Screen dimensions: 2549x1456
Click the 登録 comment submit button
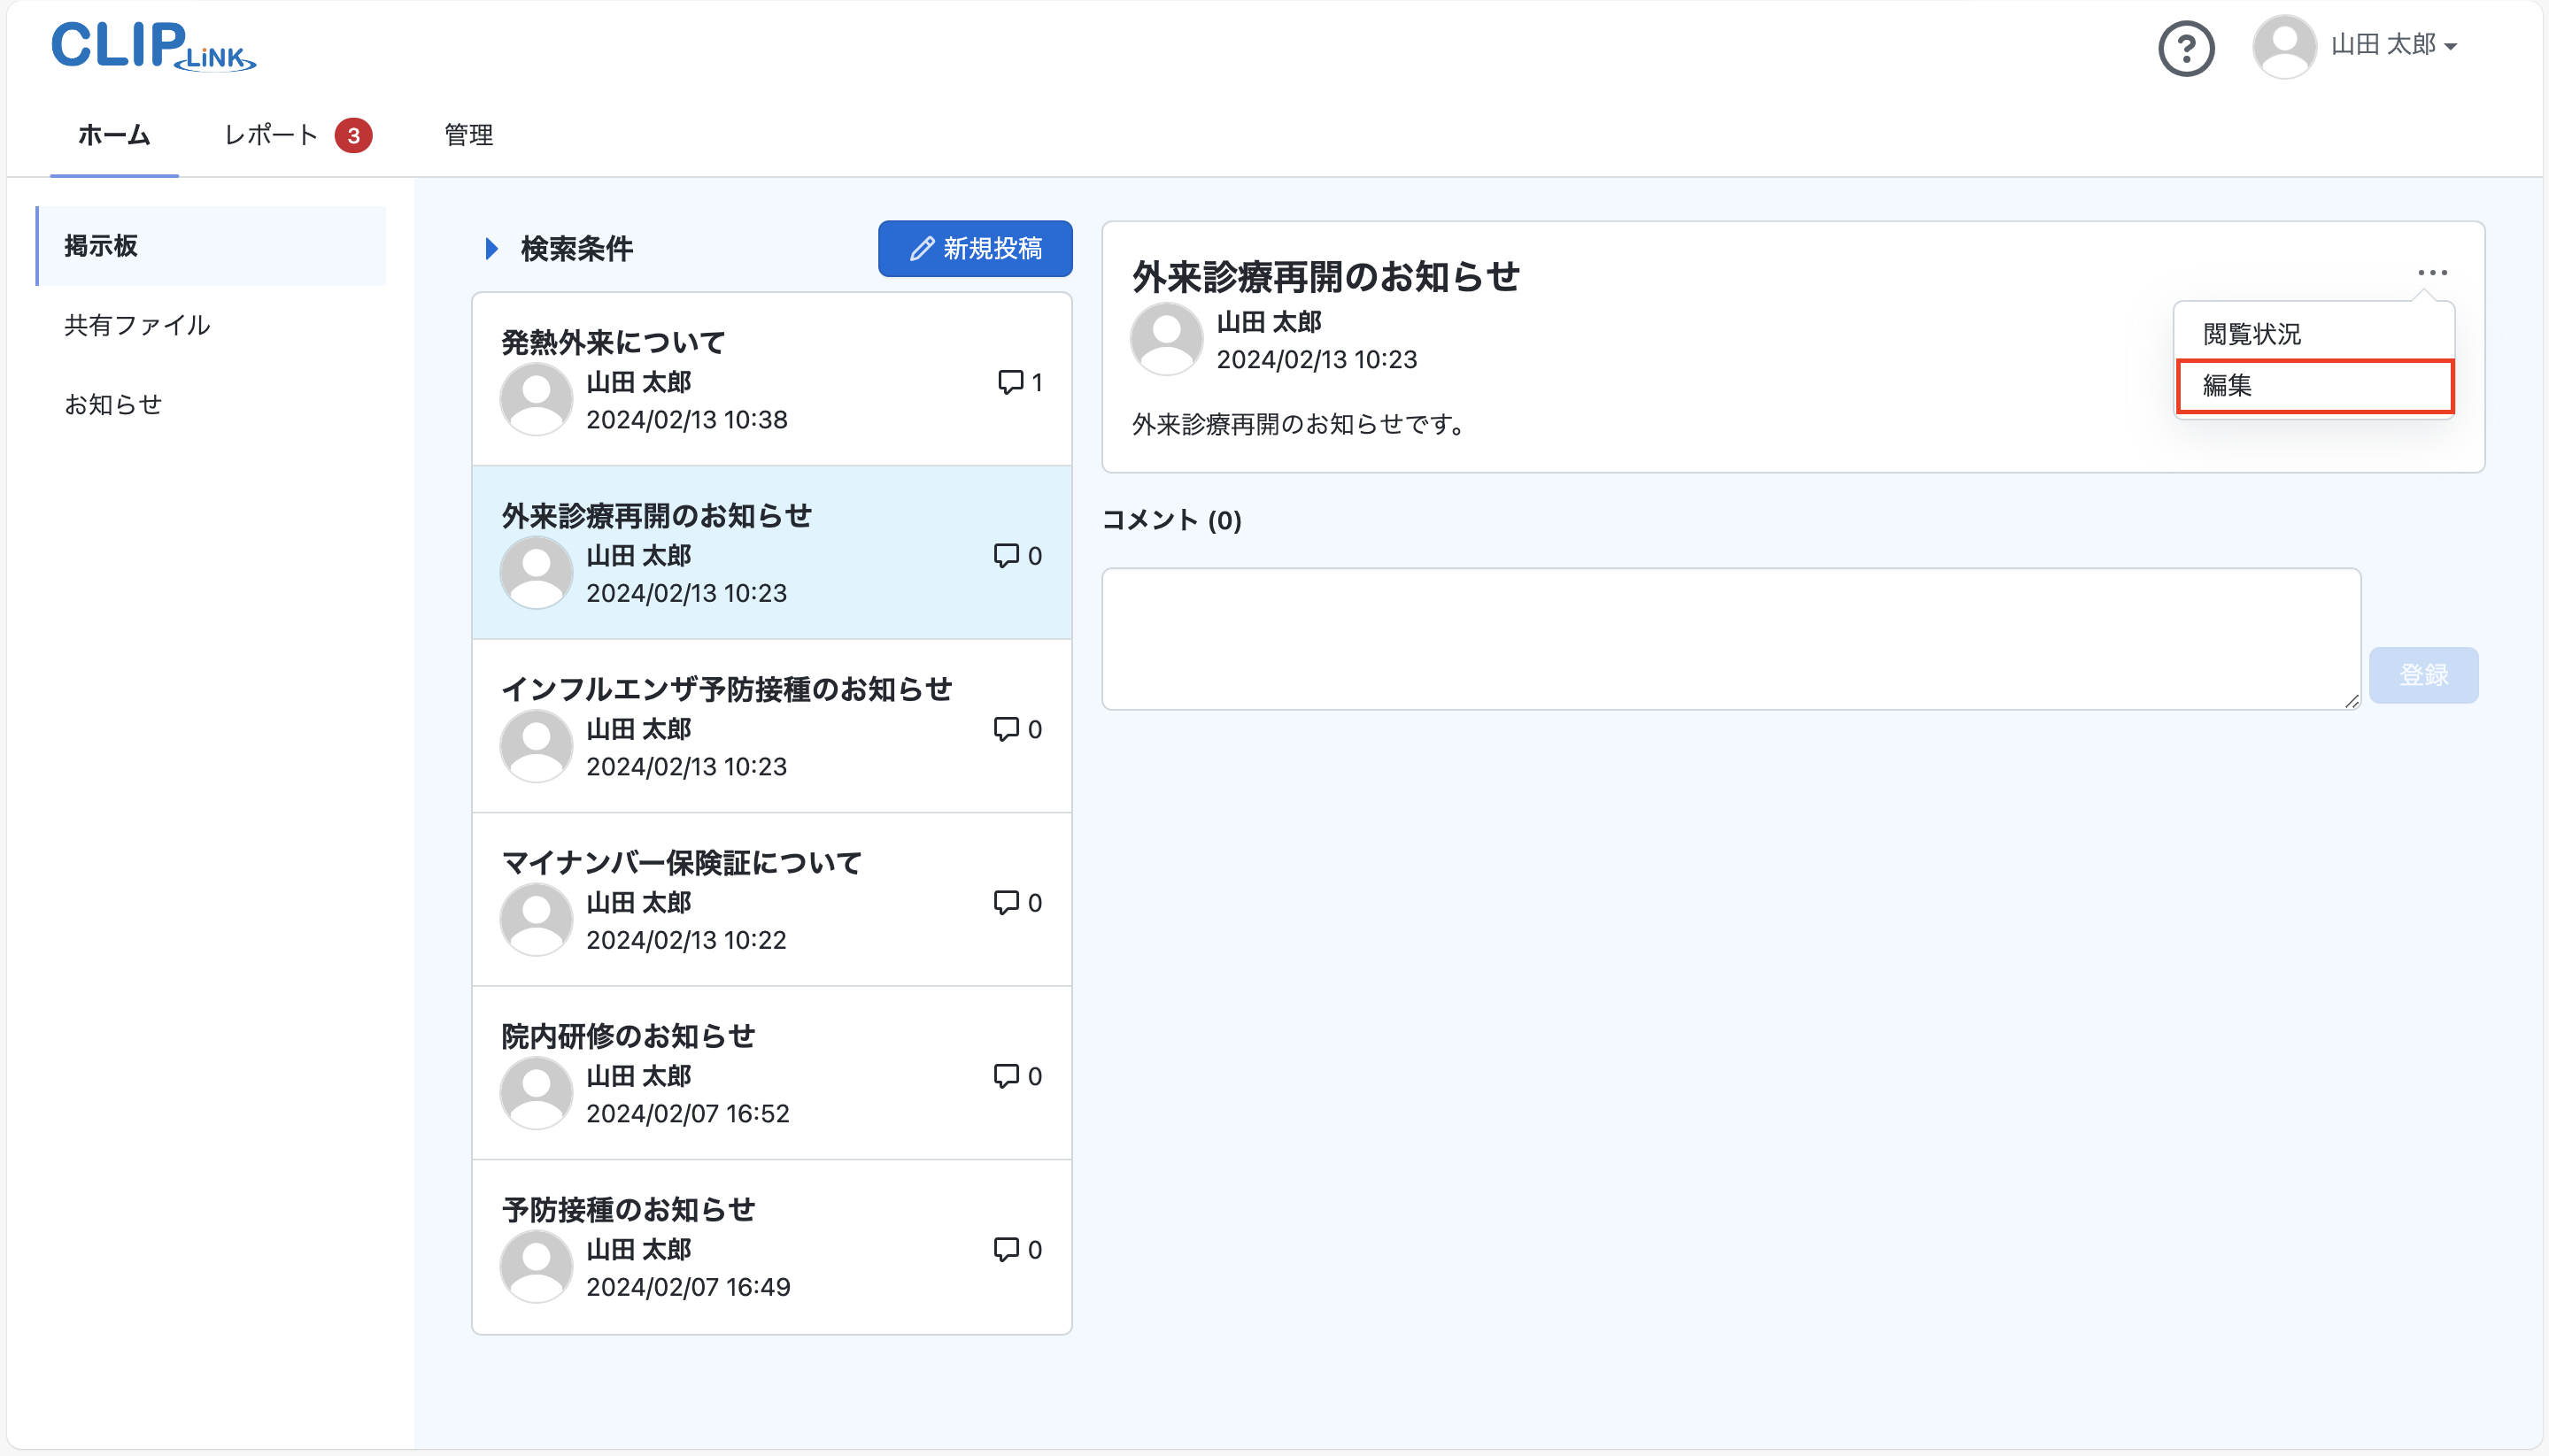[2423, 675]
